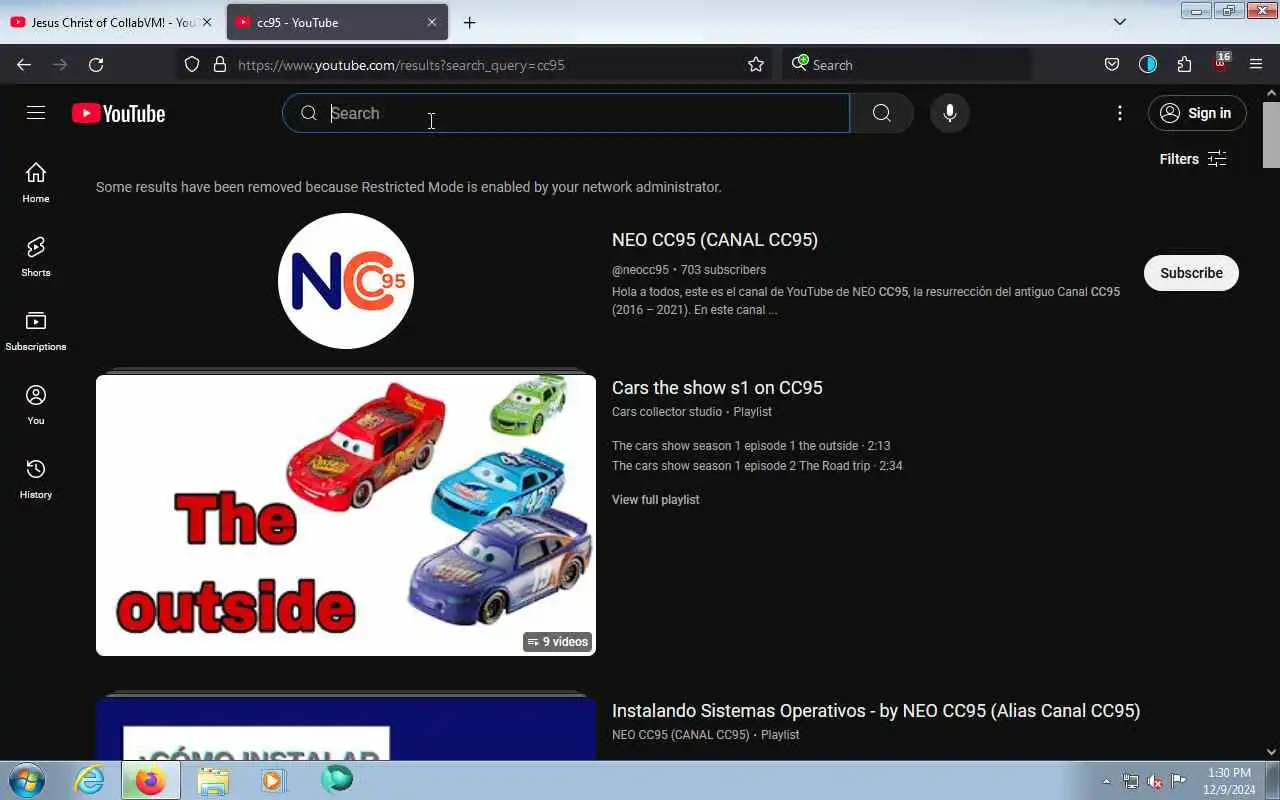Go back with browser back arrow
1280x800 pixels.
pos(24,65)
